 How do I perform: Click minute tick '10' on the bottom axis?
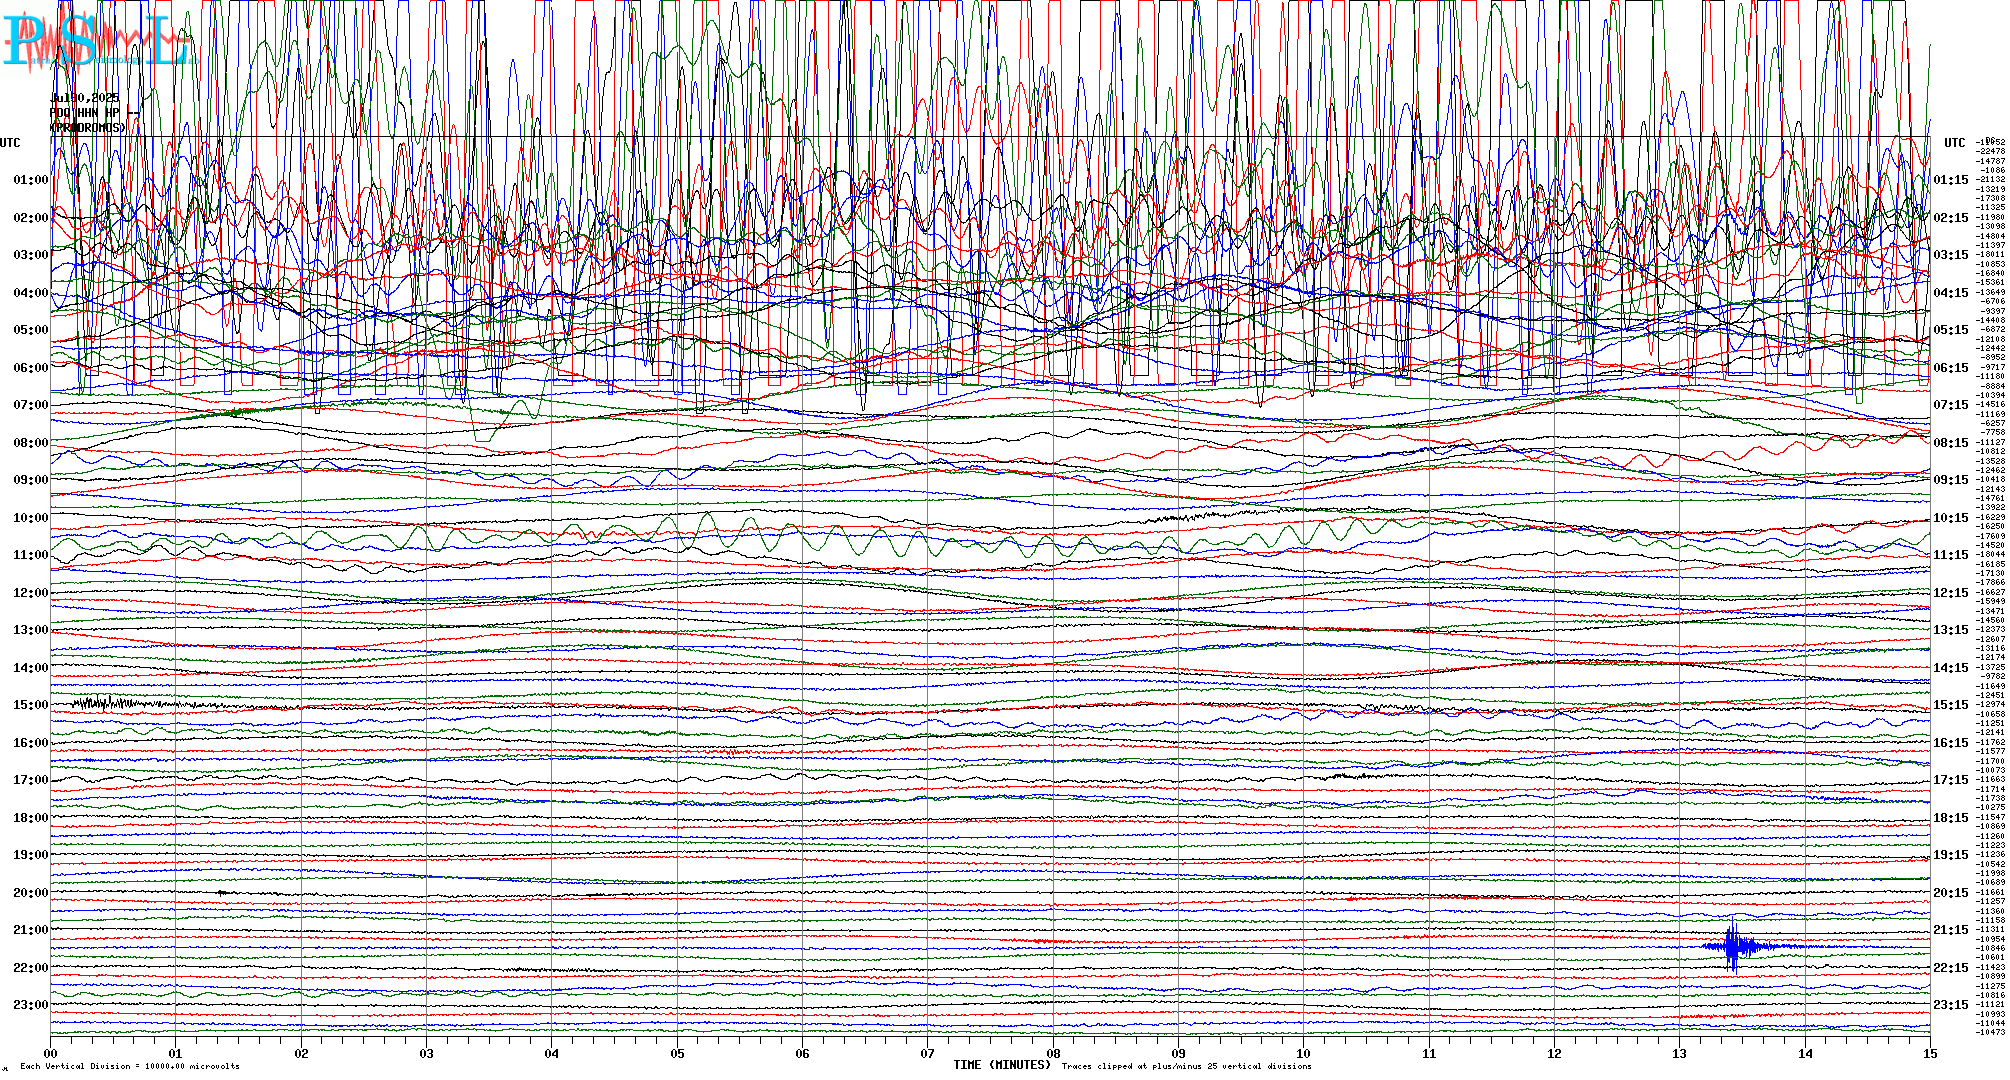pos(1303,1053)
